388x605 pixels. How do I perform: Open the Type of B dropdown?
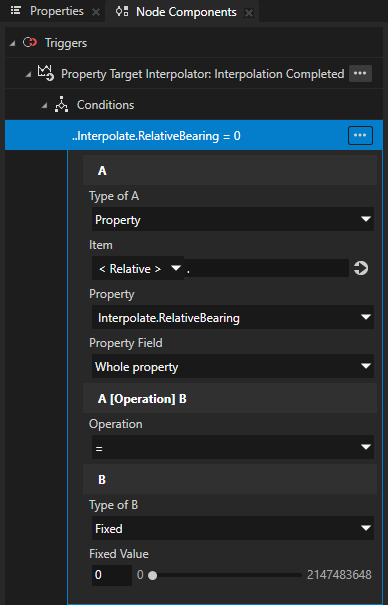233,528
